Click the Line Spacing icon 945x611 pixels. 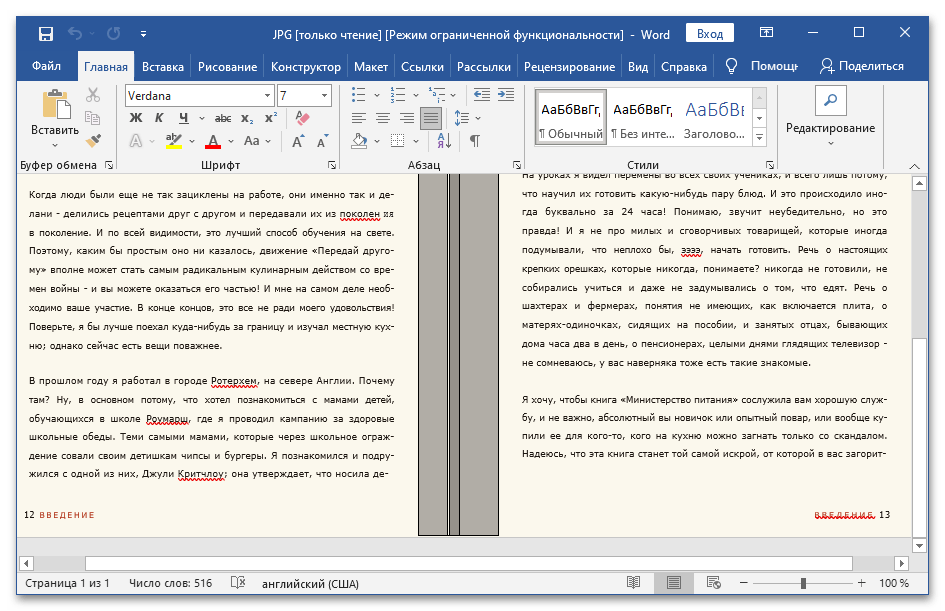pyautogui.click(x=461, y=118)
